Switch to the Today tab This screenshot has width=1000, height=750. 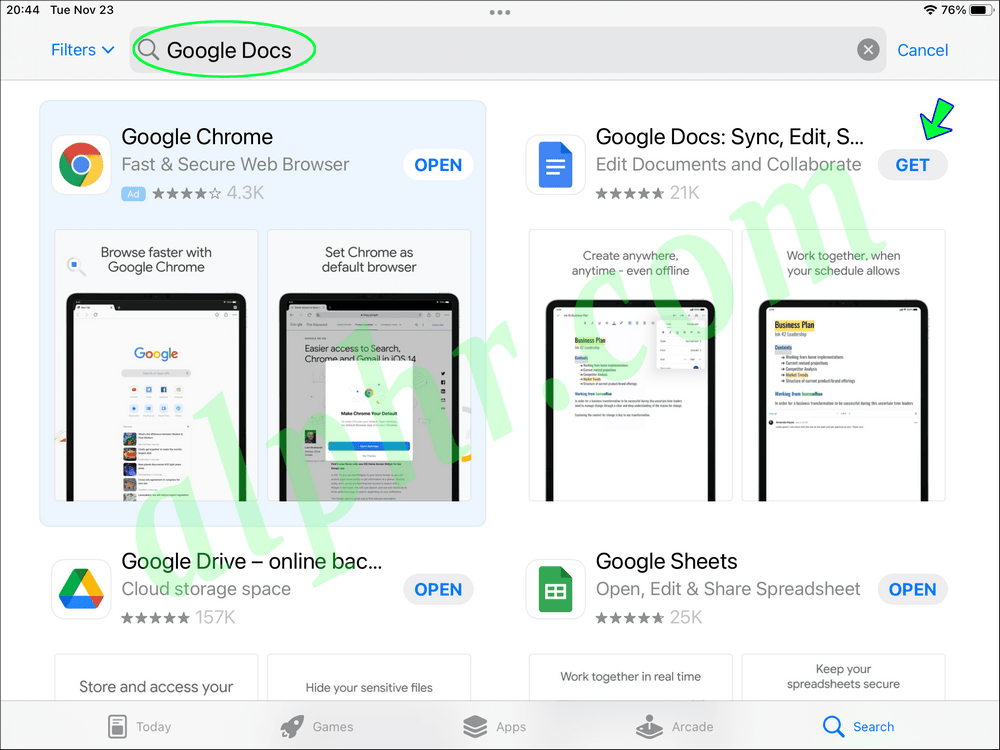pyautogui.click(x=140, y=726)
